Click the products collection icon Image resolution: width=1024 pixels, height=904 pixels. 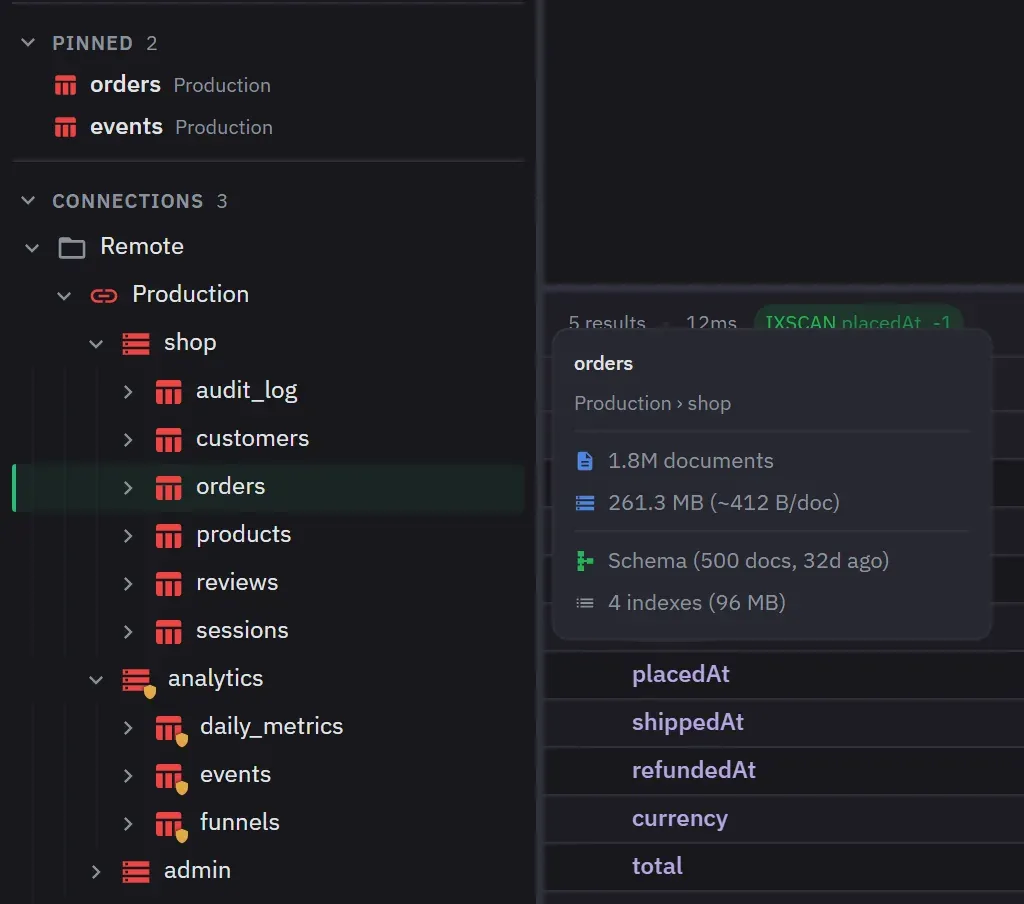click(x=168, y=536)
